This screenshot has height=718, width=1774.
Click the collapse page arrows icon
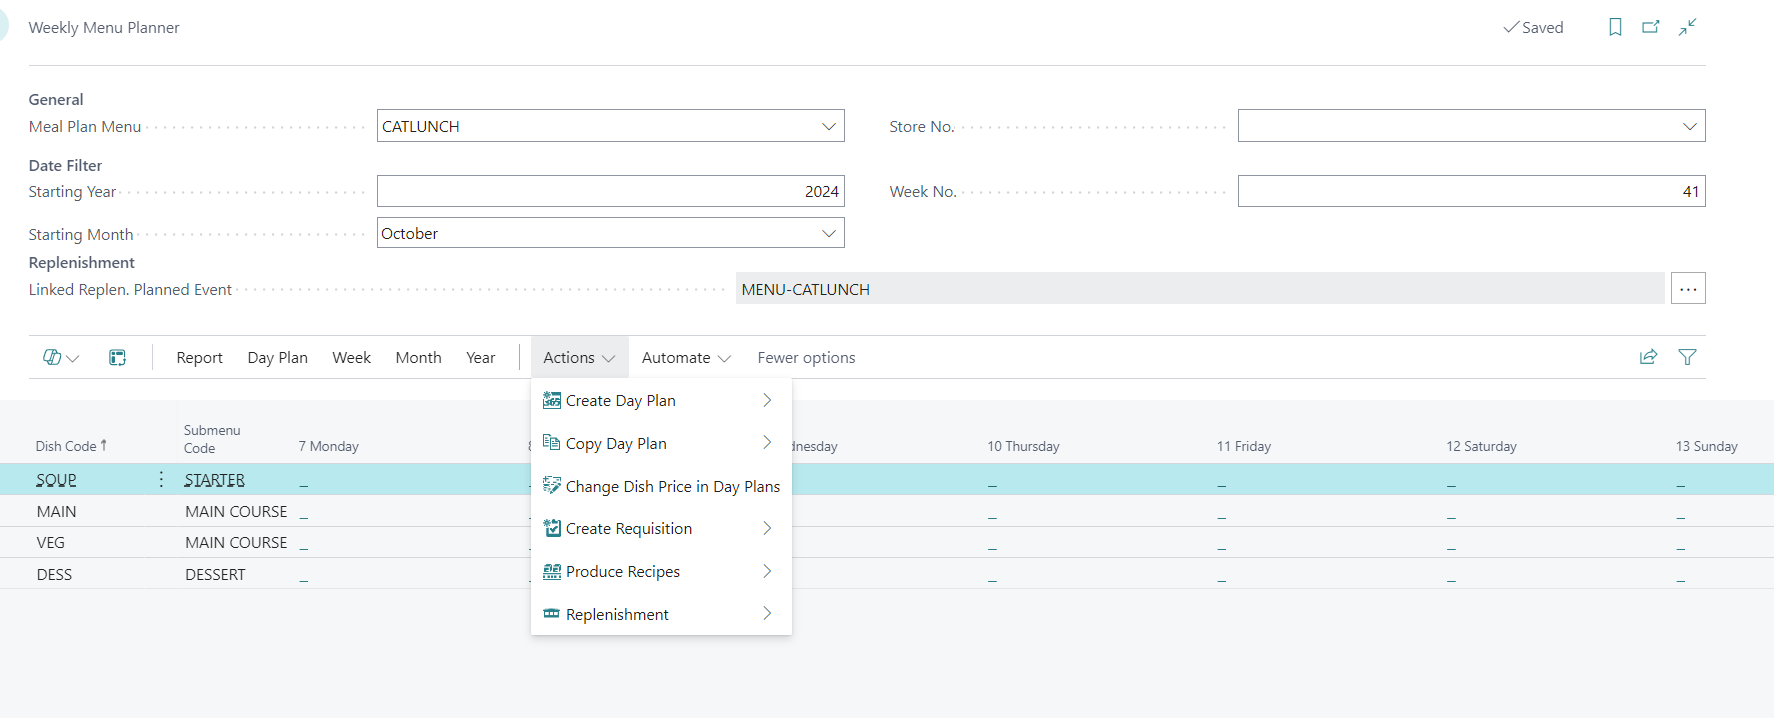pyautogui.click(x=1688, y=27)
